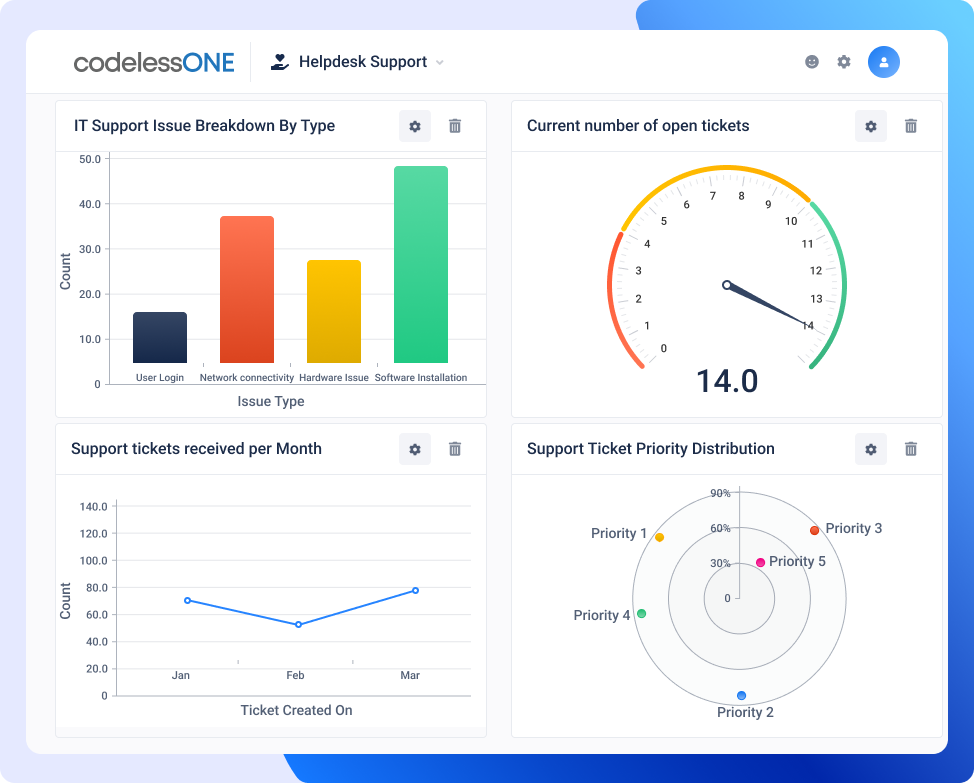Open settings for Support tickets received per Month
The image size is (974, 783).
(415, 449)
